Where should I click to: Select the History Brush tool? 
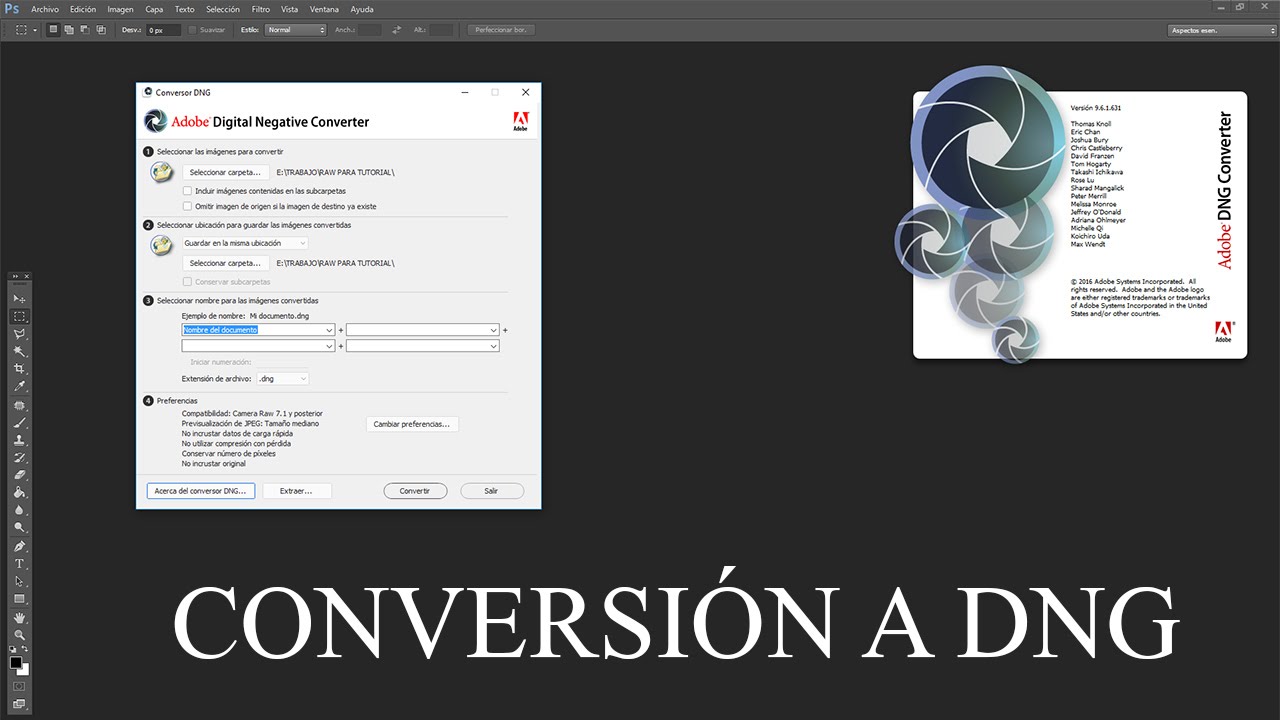click(x=19, y=458)
